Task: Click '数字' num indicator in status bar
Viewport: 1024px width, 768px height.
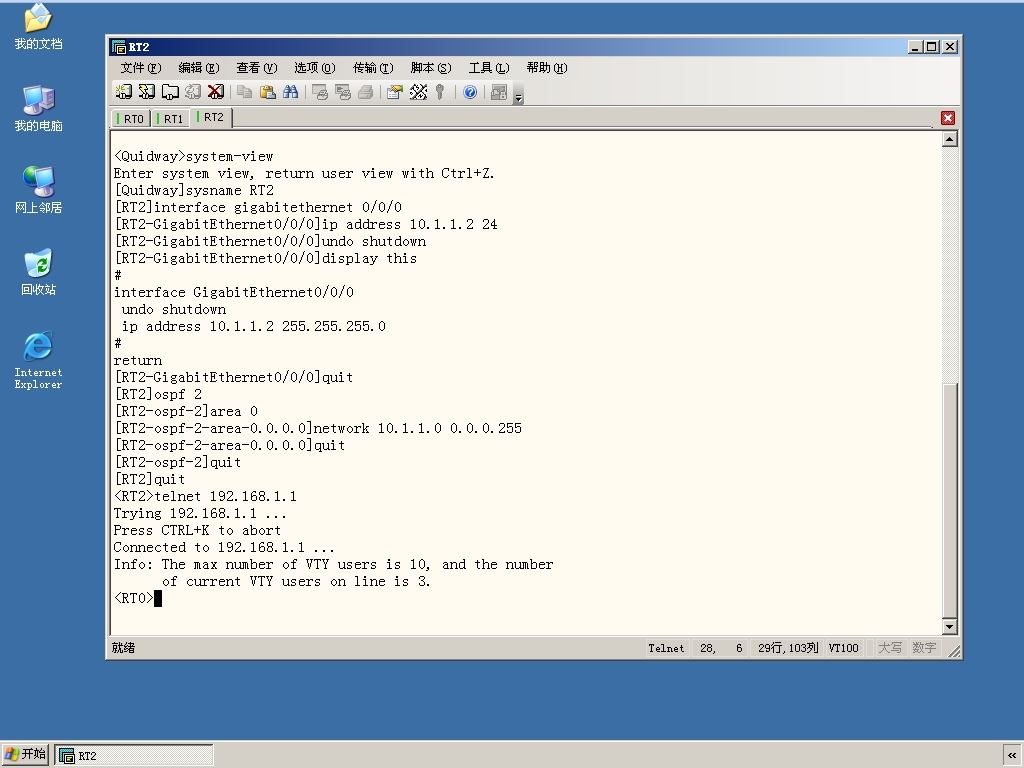Action: pos(924,648)
